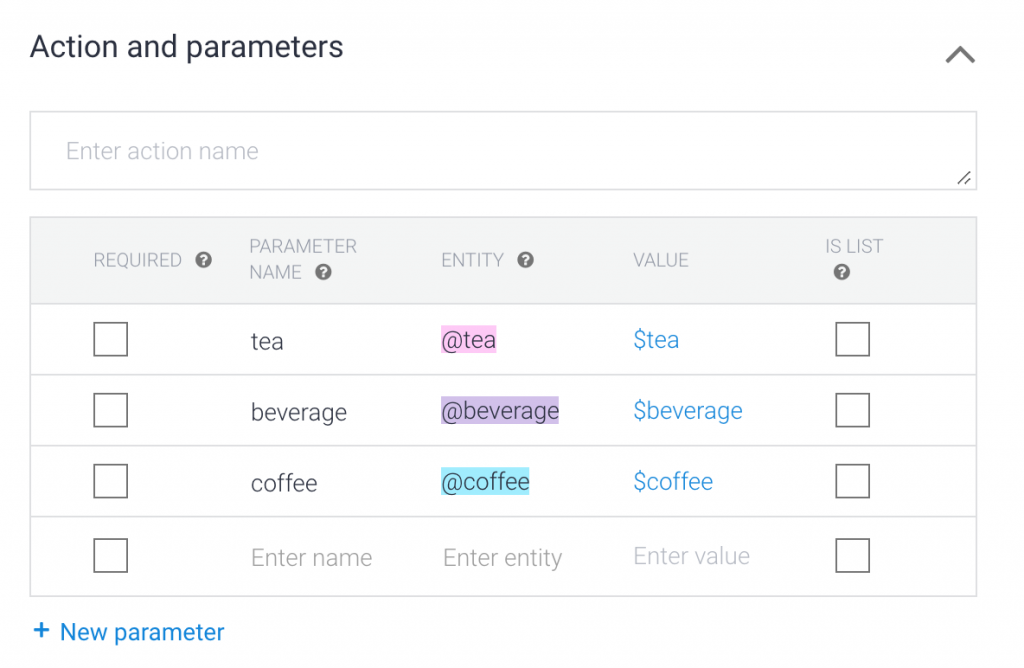Tick the Is List box for beverage

(x=852, y=410)
